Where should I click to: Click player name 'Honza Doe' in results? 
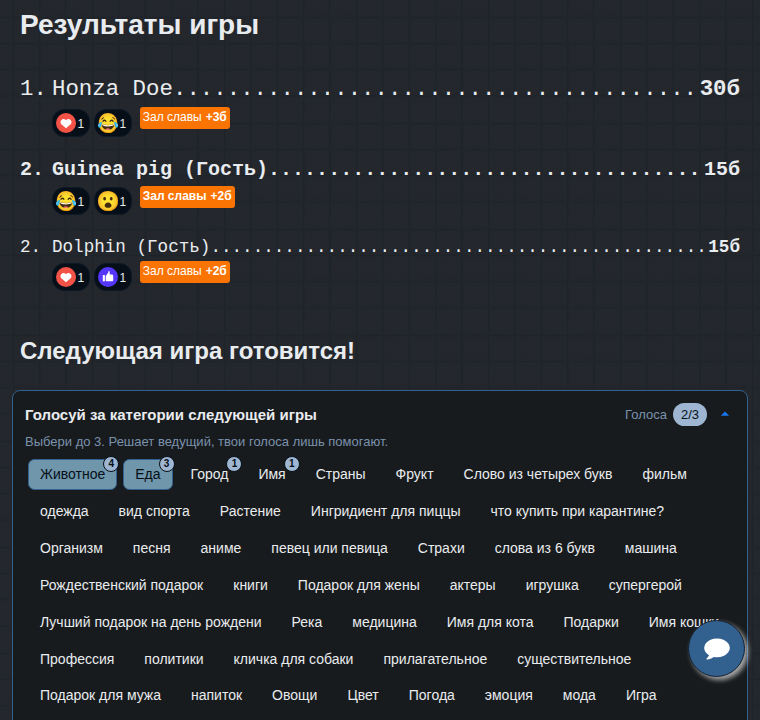pyautogui.click(x=112, y=88)
